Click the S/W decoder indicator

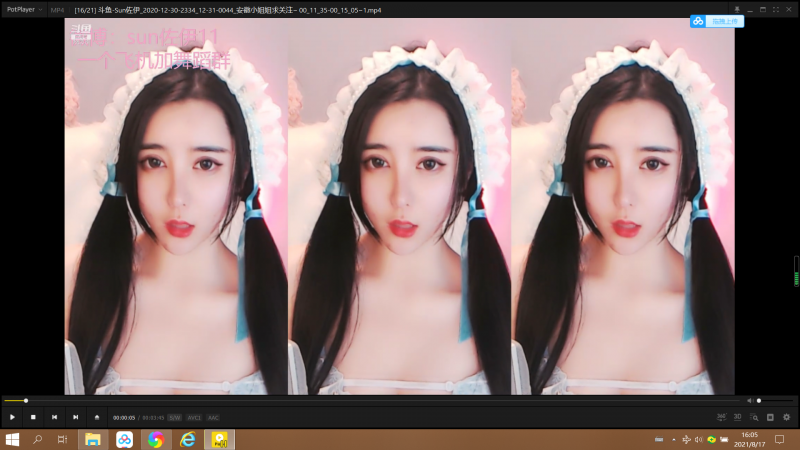[174, 417]
